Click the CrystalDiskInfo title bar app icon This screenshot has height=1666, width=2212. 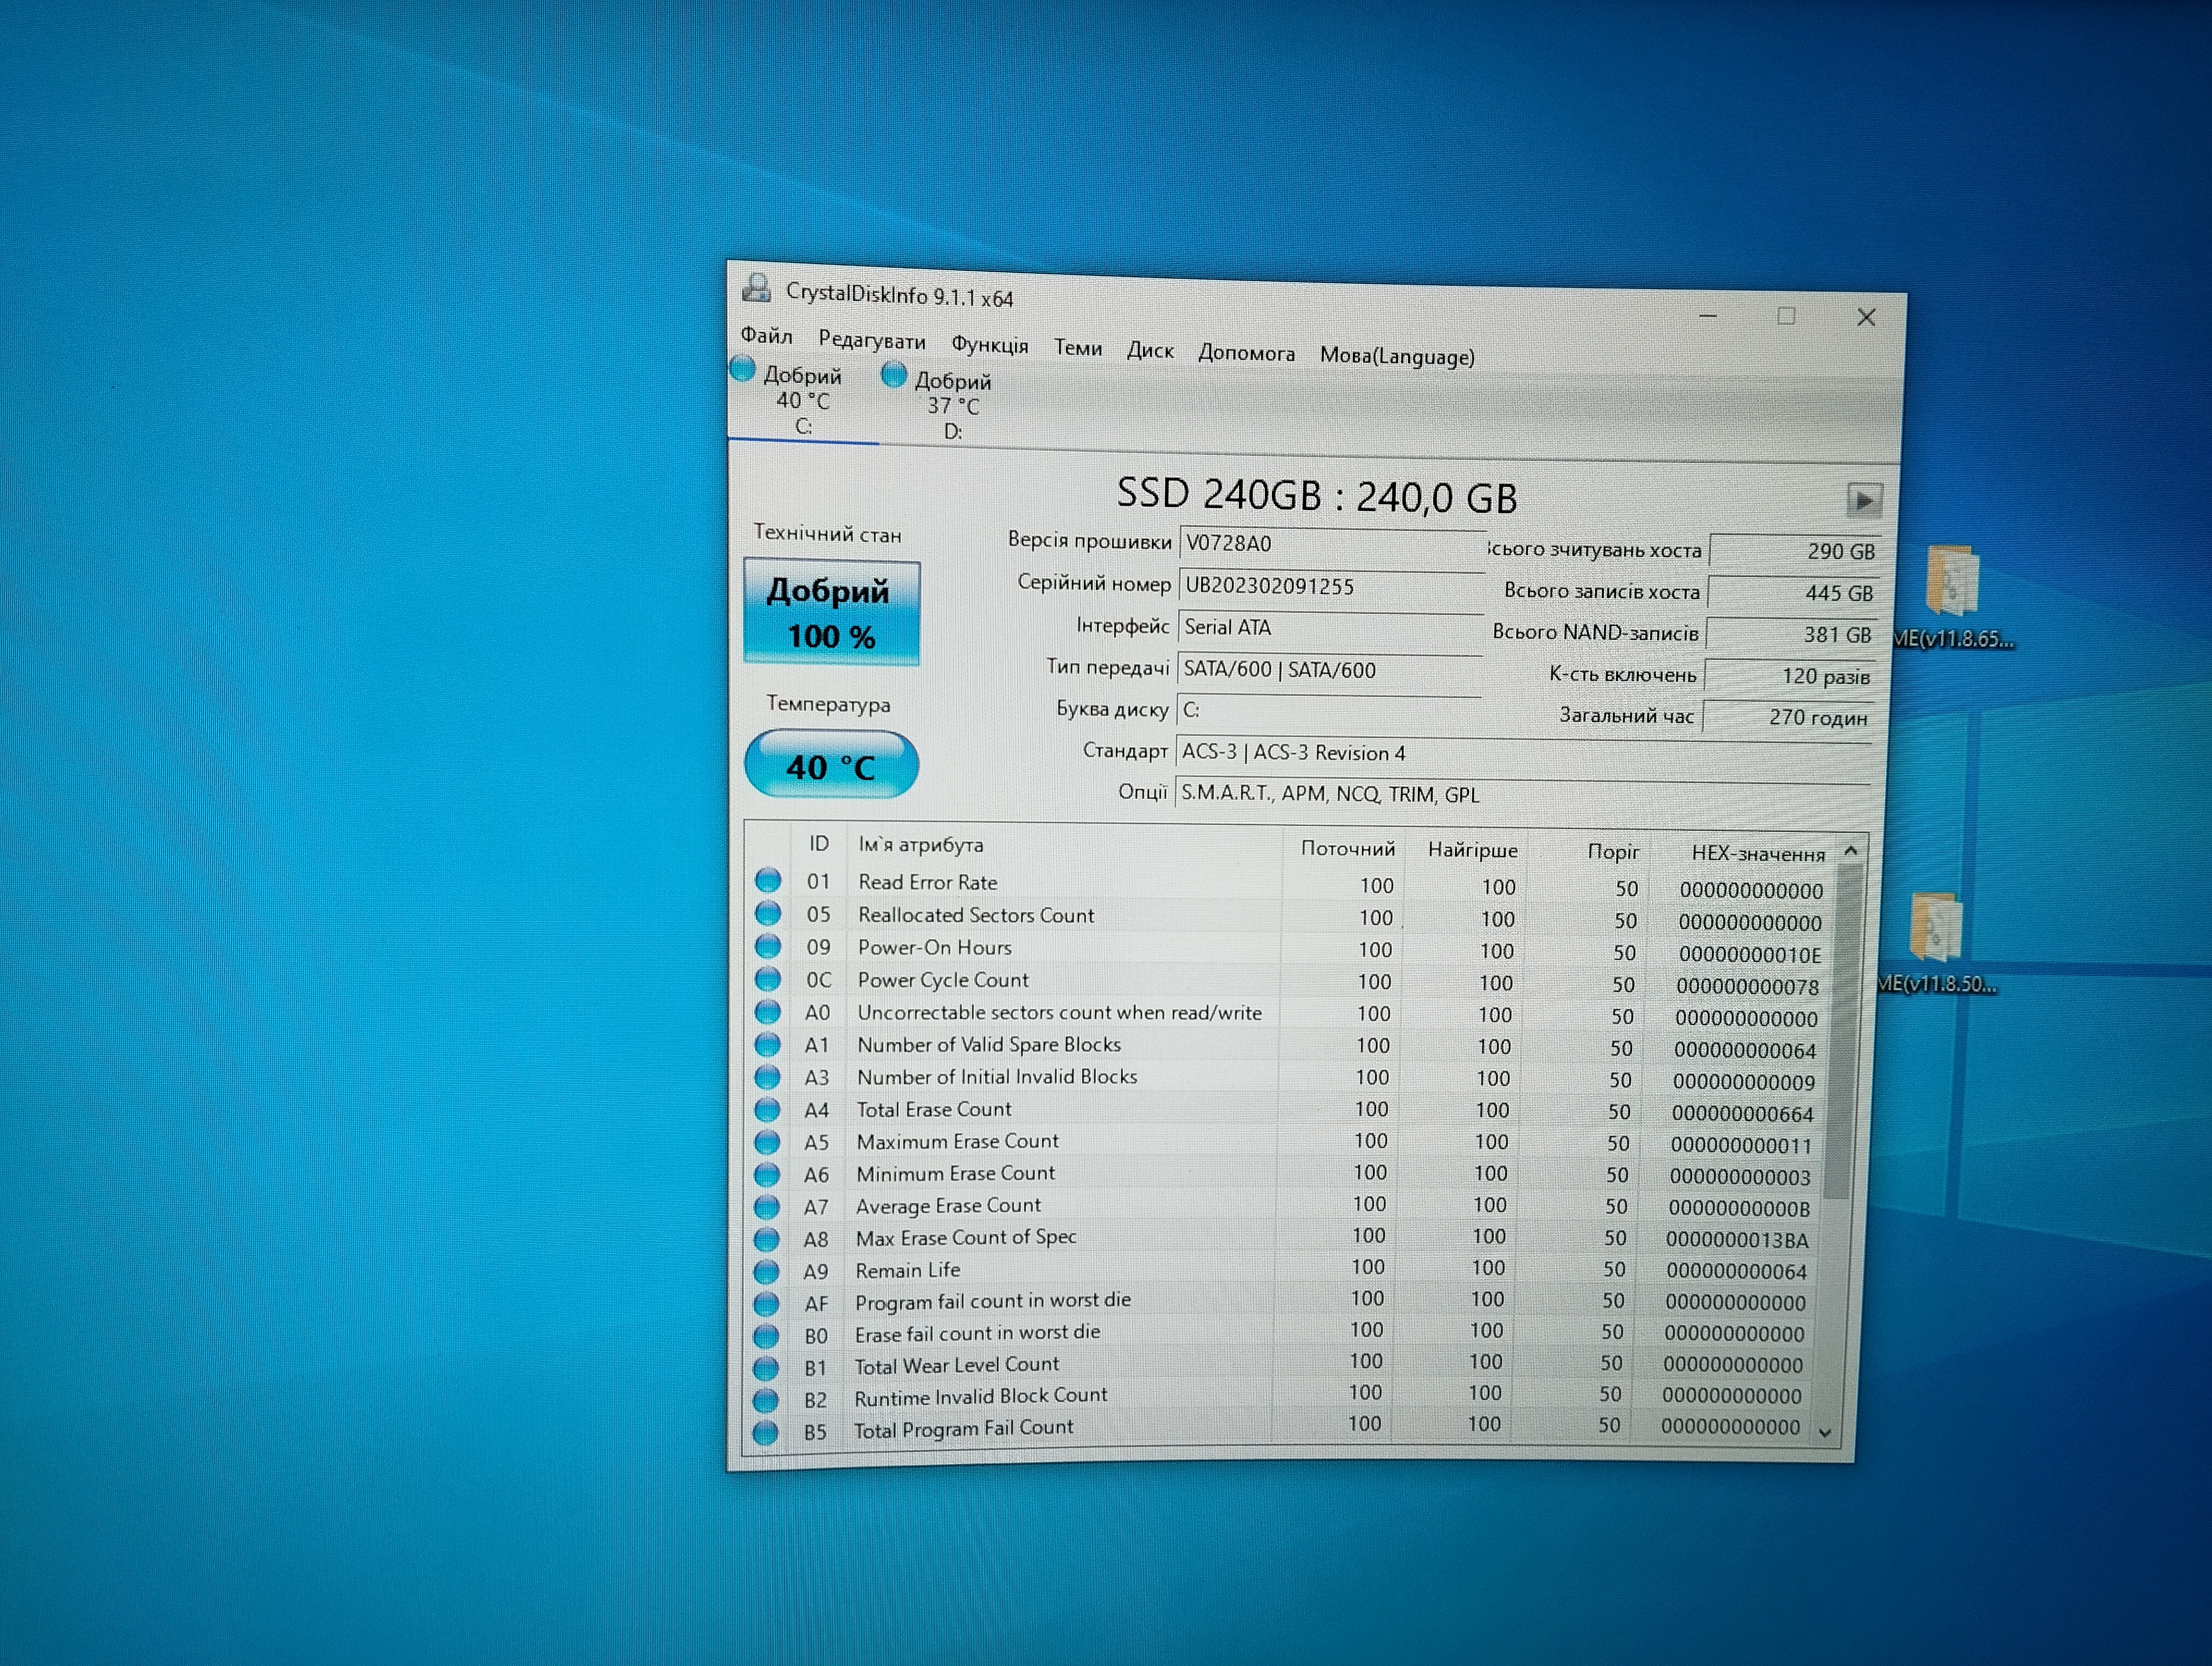(x=757, y=289)
